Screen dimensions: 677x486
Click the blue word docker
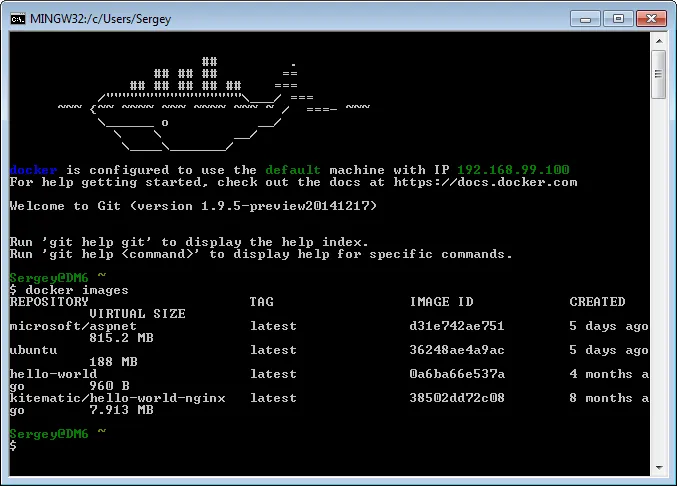[x=33, y=170]
